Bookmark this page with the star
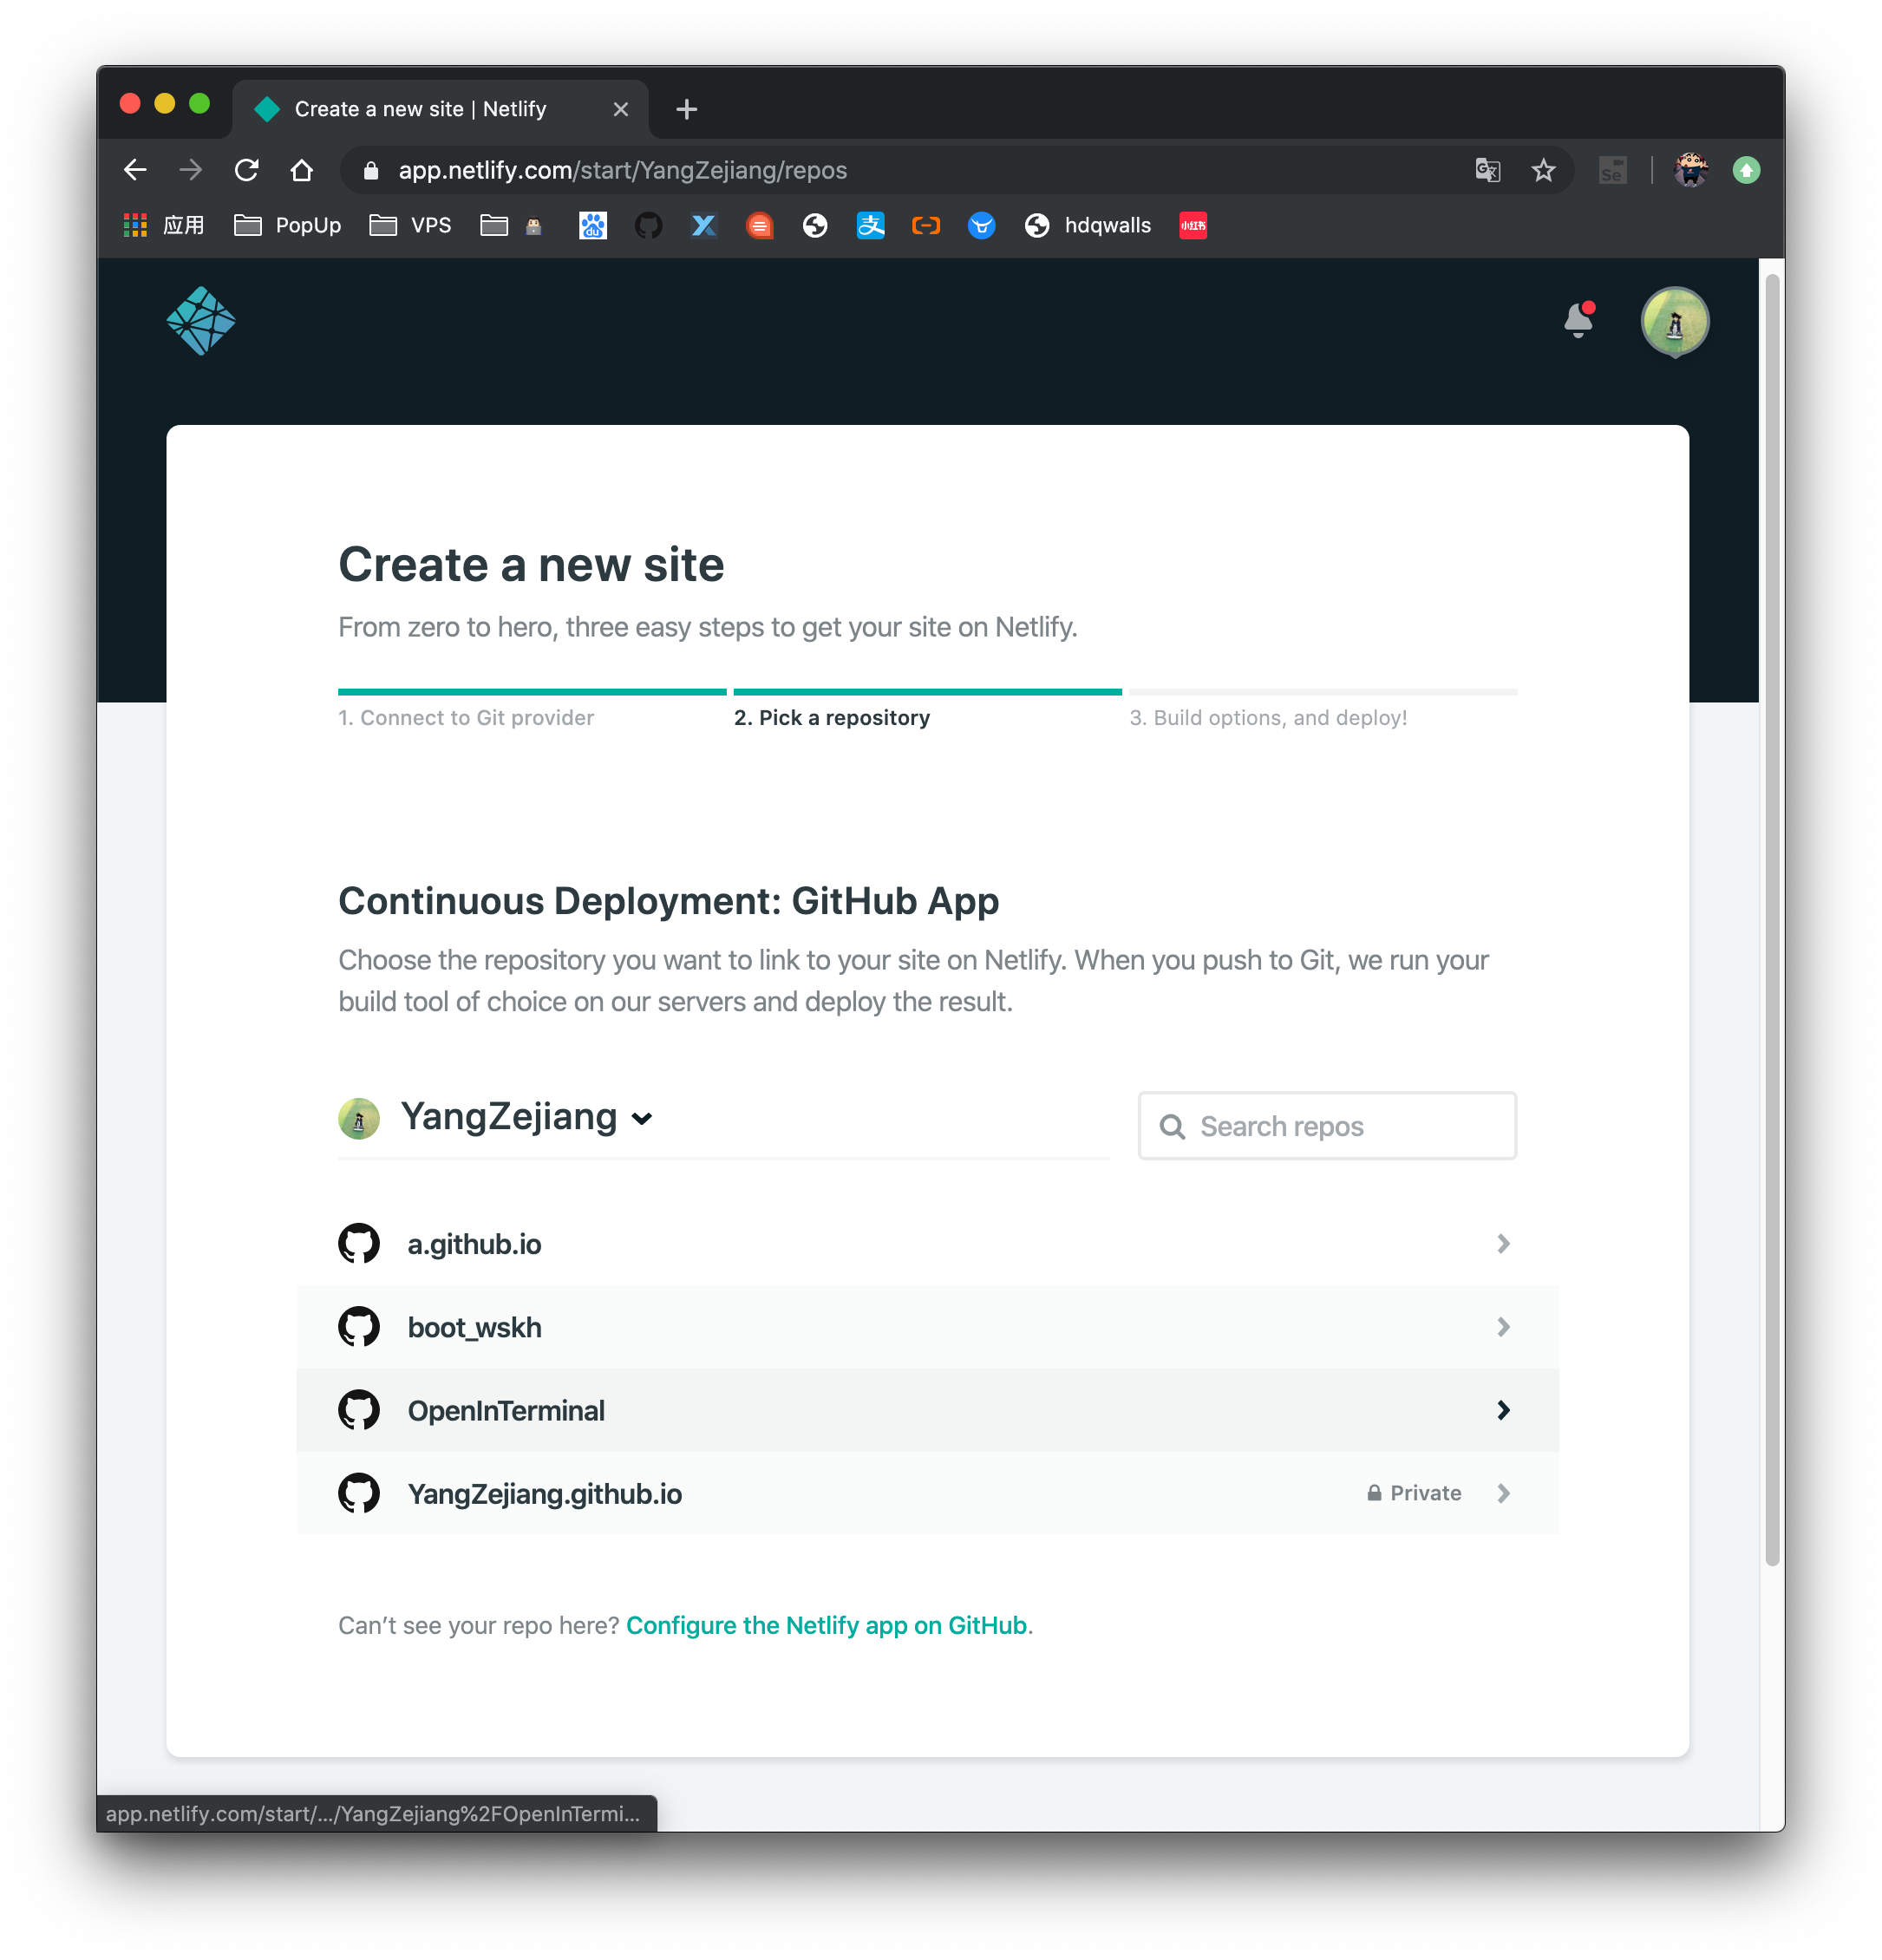This screenshot has width=1882, height=1960. 1543,170
